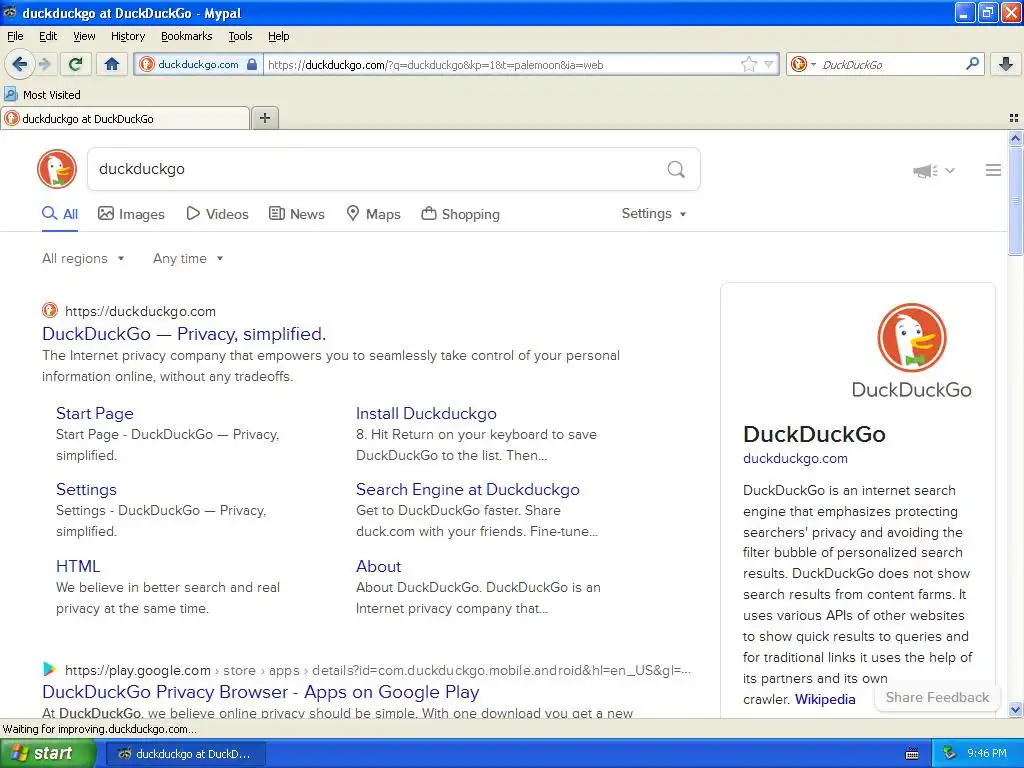The width and height of the screenshot is (1024, 768).
Task: Click the scrollbar up arrow
Action: 1015,138
